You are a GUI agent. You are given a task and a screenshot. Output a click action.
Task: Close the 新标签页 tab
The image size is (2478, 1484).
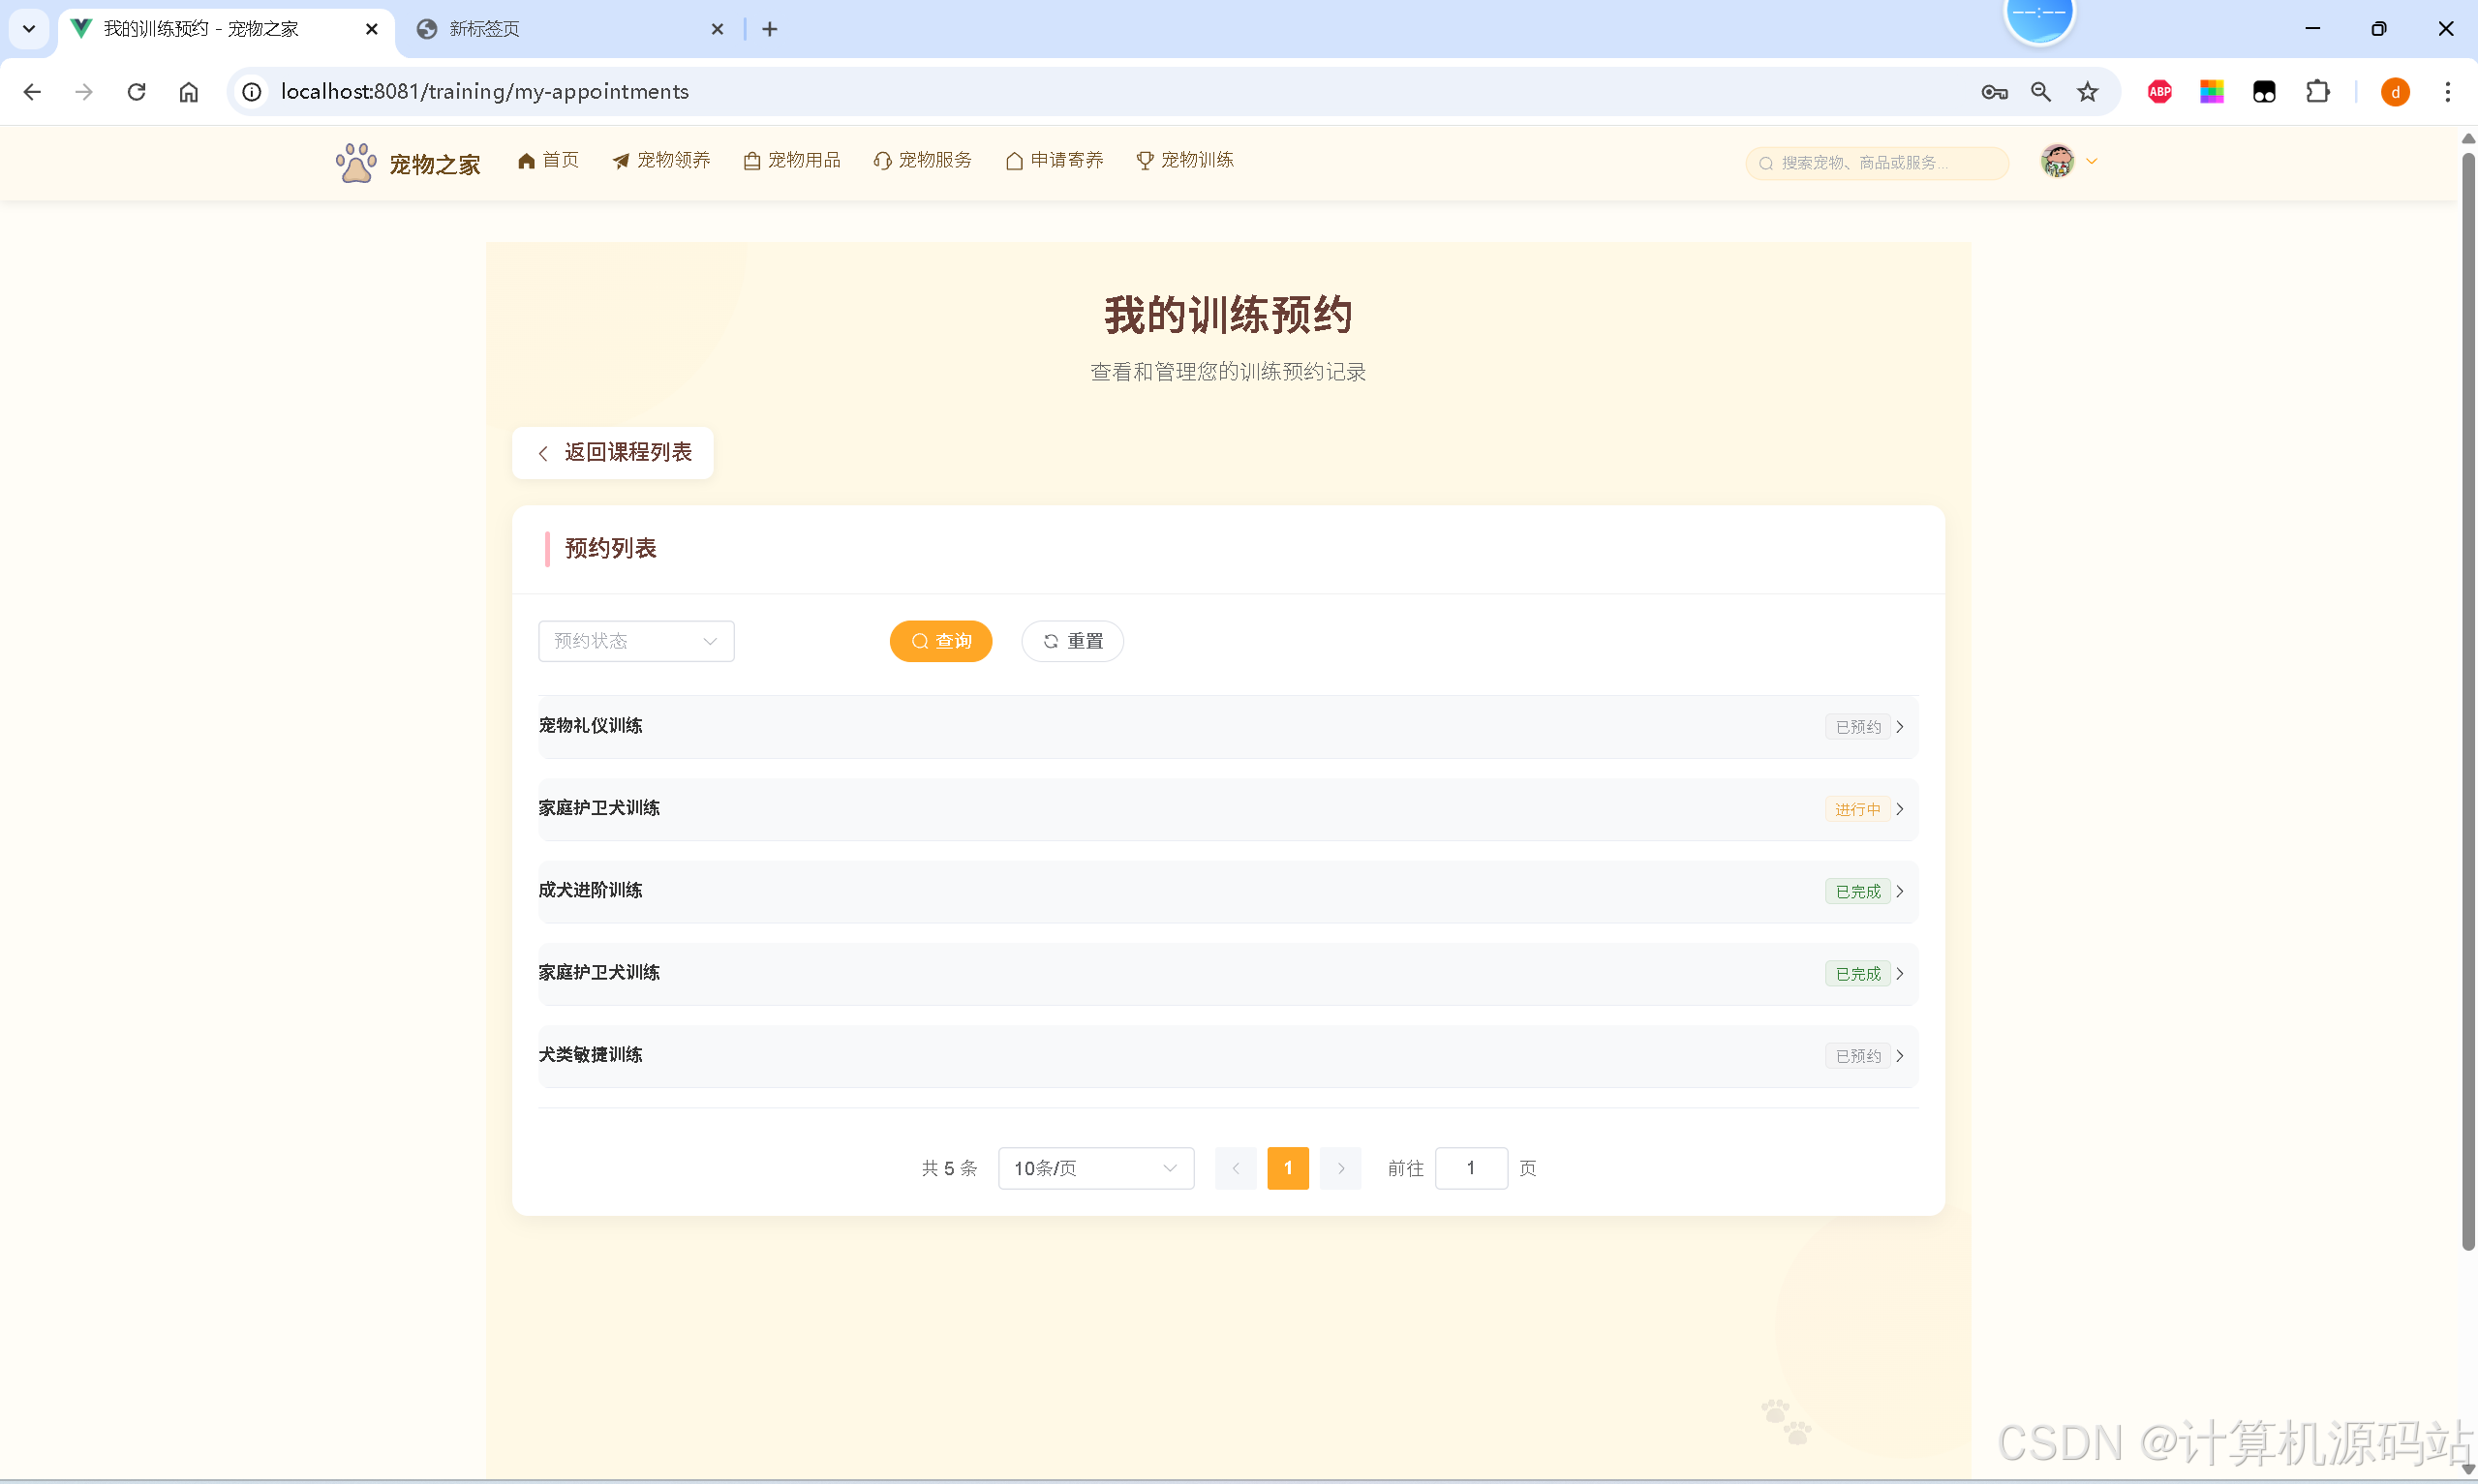pos(717,29)
